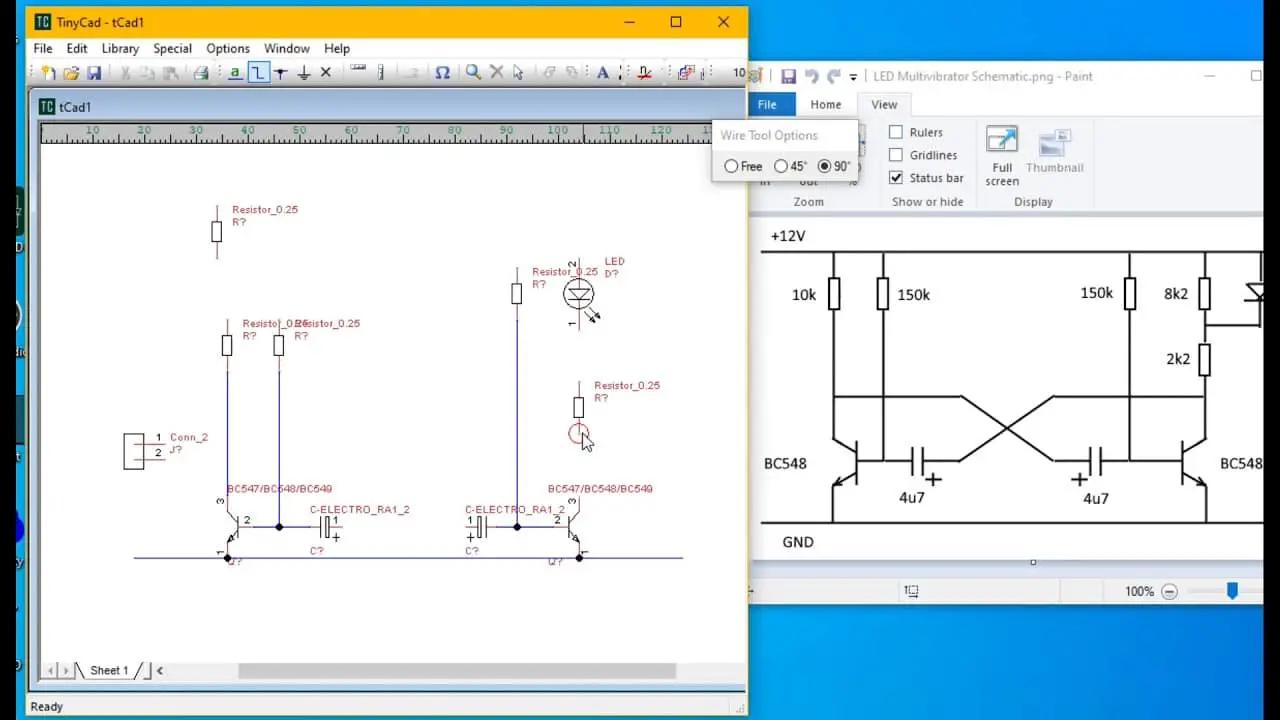Viewport: 1280px width, 720px height.
Task: Click the TinyCAD horizontal scrollbar thumb
Action: tap(457, 671)
